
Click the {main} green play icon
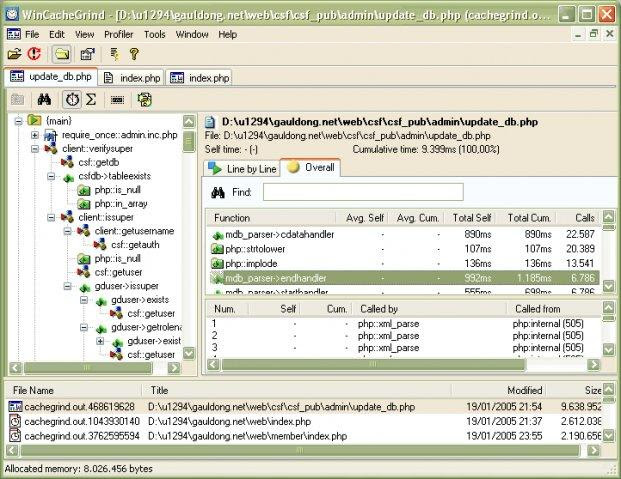(x=34, y=120)
